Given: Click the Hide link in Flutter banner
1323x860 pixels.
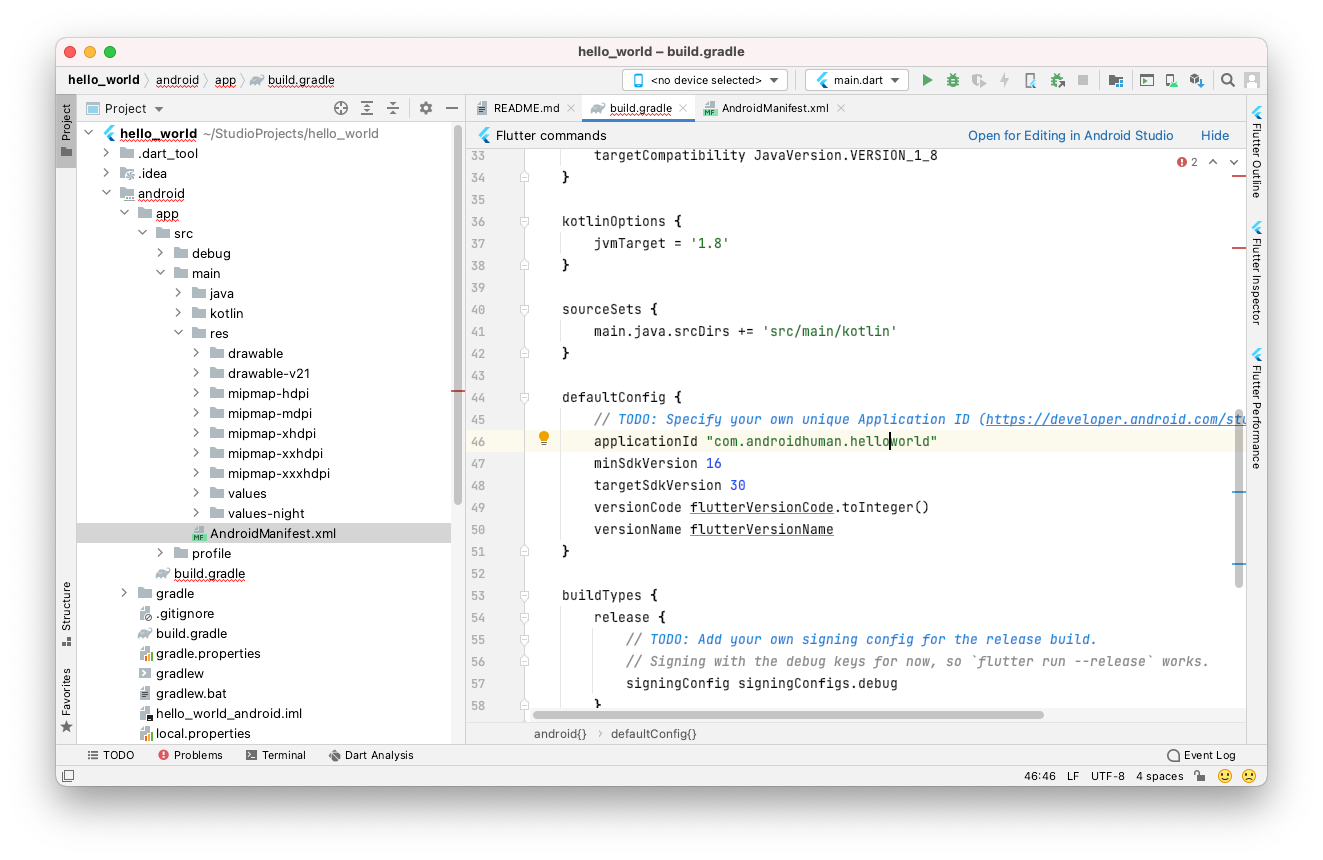Looking at the screenshot, I should [1215, 135].
